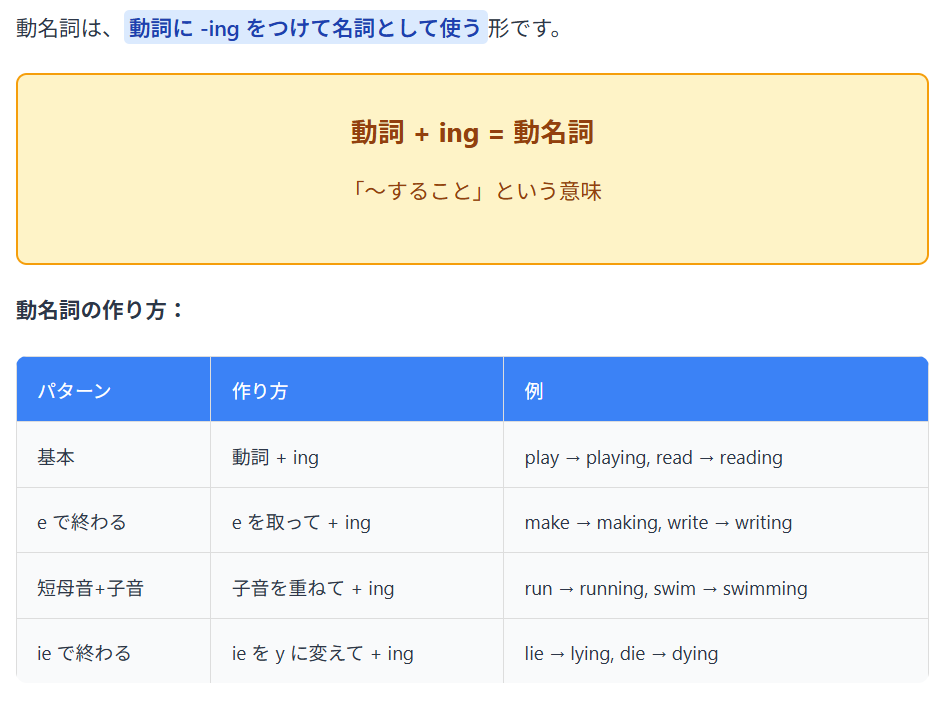Click the "ie を y に変えて + ing" cell

click(322, 653)
